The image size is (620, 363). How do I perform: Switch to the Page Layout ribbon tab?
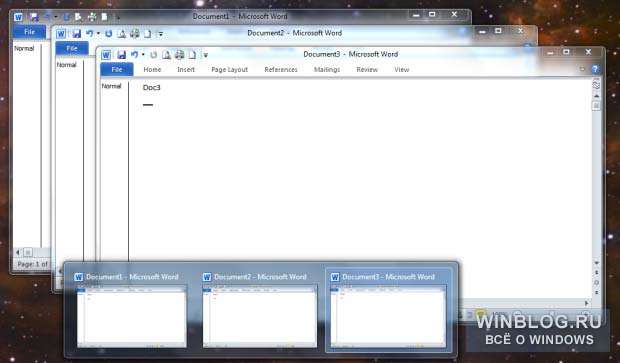click(x=229, y=70)
